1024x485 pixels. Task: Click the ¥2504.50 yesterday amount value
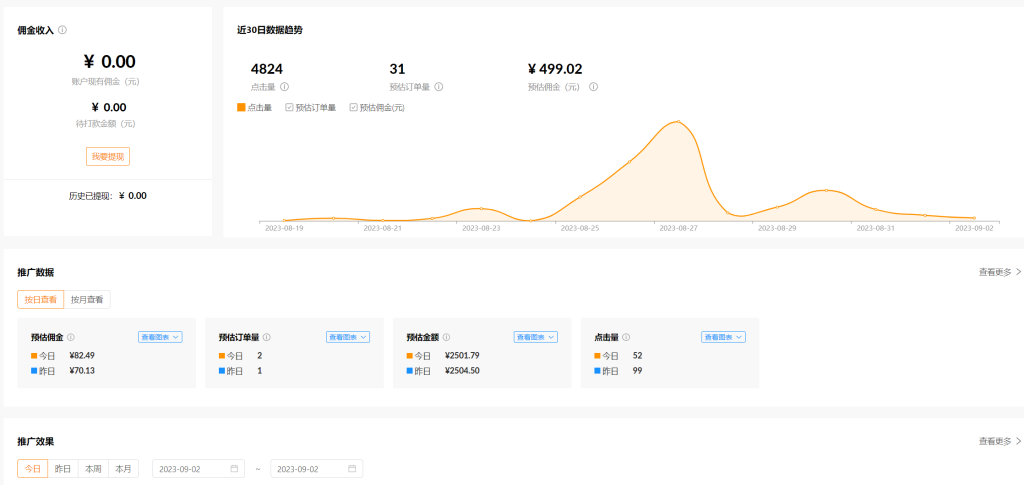tap(462, 371)
